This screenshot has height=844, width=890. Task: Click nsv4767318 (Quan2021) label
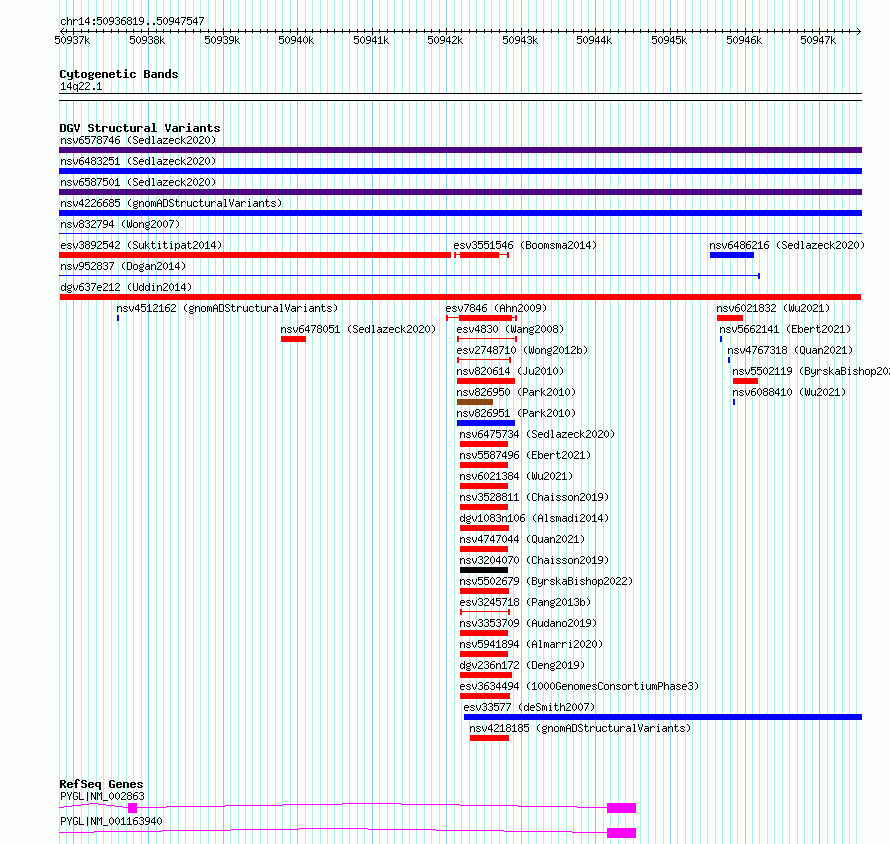click(x=790, y=350)
